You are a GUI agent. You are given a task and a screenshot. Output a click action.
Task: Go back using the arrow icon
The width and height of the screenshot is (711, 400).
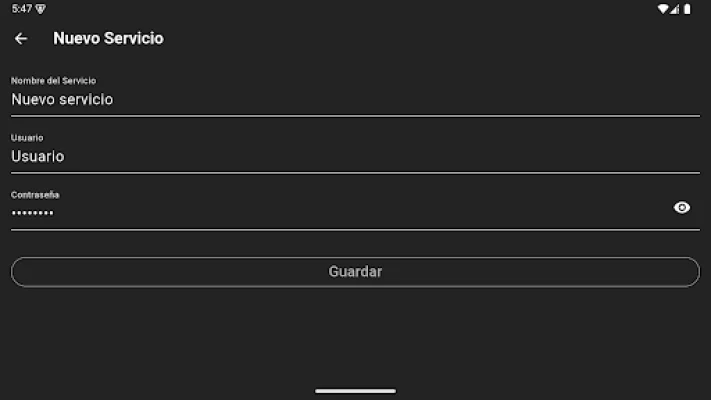(x=21, y=39)
